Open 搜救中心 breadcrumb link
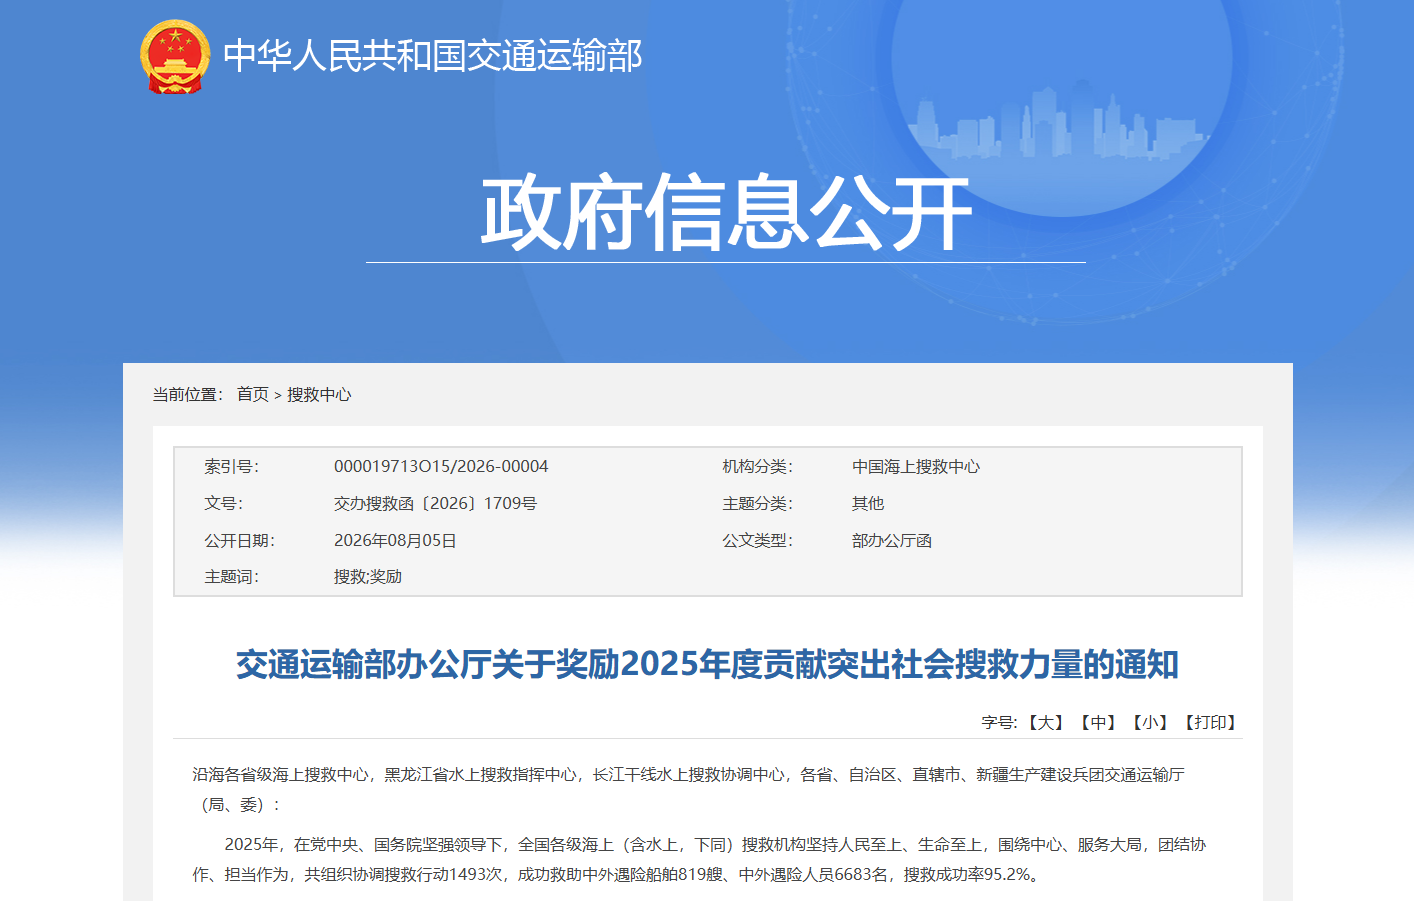The height and width of the screenshot is (901, 1414). [x=319, y=395]
